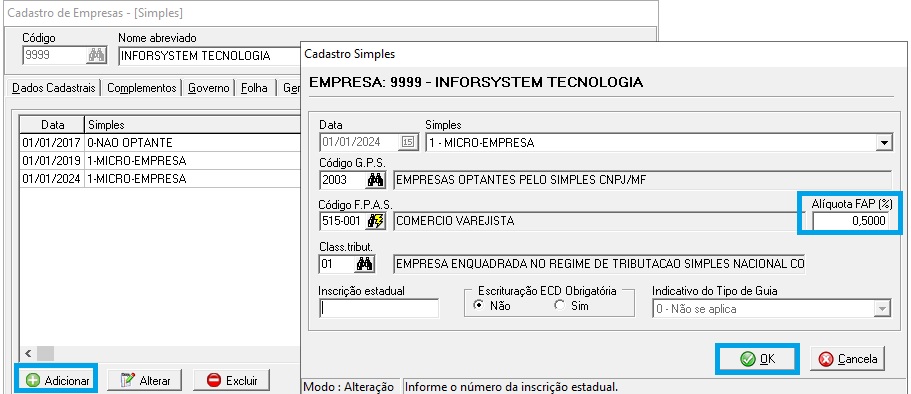Image resolution: width=911 pixels, height=394 pixels.
Task: Confirm with the OK button
Action: click(x=758, y=359)
